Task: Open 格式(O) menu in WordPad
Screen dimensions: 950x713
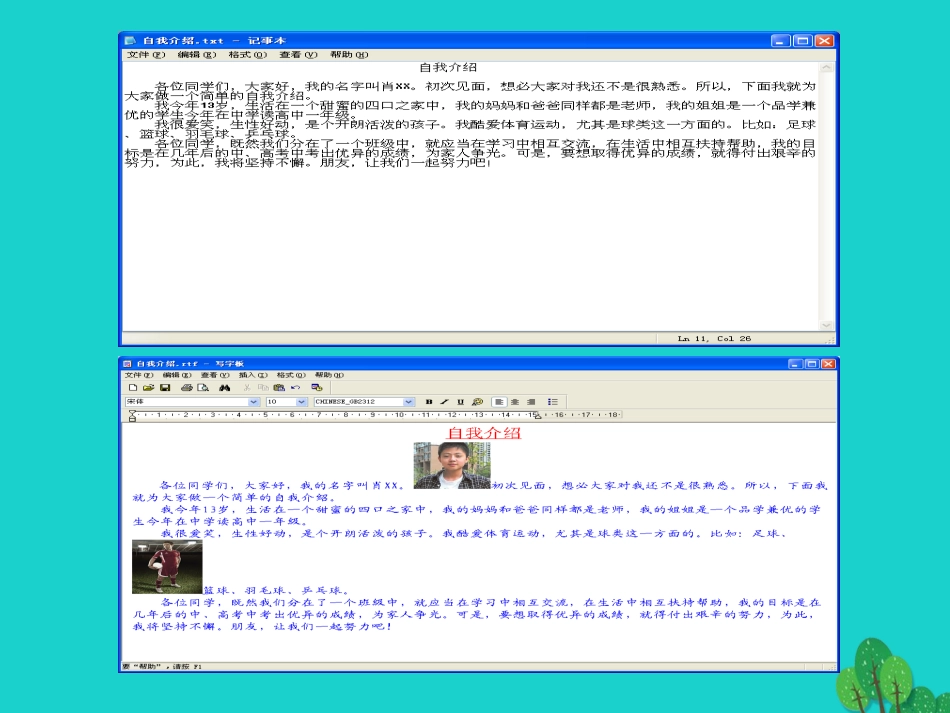Action: click(291, 375)
